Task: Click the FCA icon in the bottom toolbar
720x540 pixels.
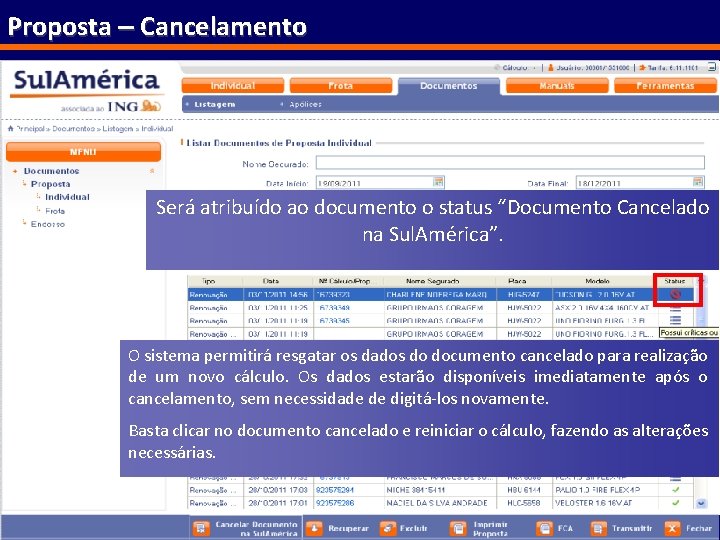Action: point(544,529)
